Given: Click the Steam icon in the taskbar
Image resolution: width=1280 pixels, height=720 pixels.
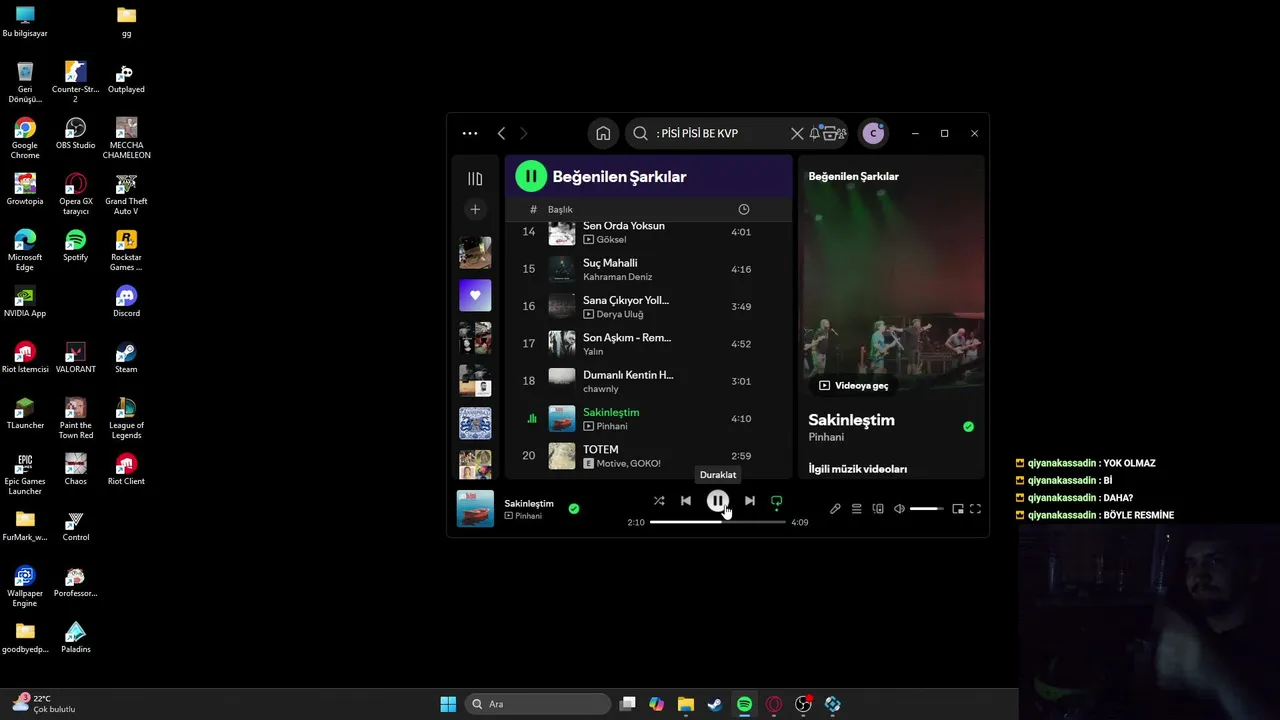Looking at the screenshot, I should click(x=715, y=704).
